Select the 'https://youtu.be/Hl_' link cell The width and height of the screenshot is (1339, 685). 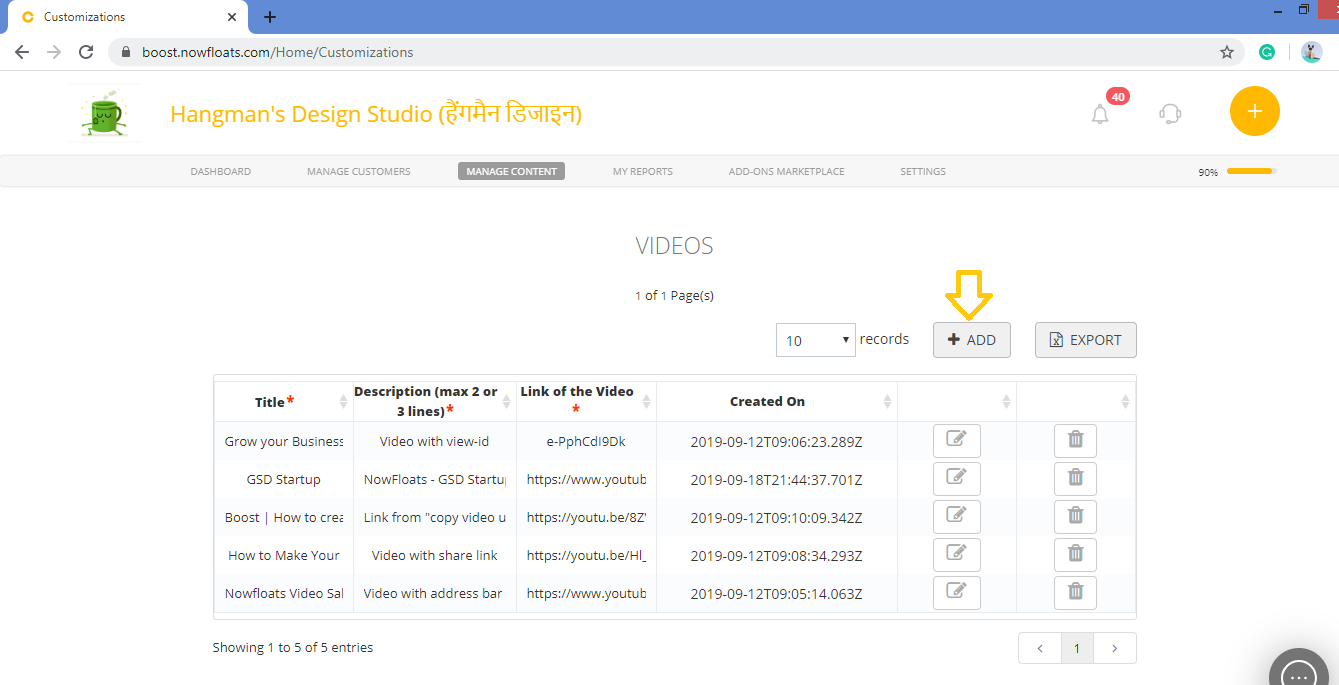point(586,555)
